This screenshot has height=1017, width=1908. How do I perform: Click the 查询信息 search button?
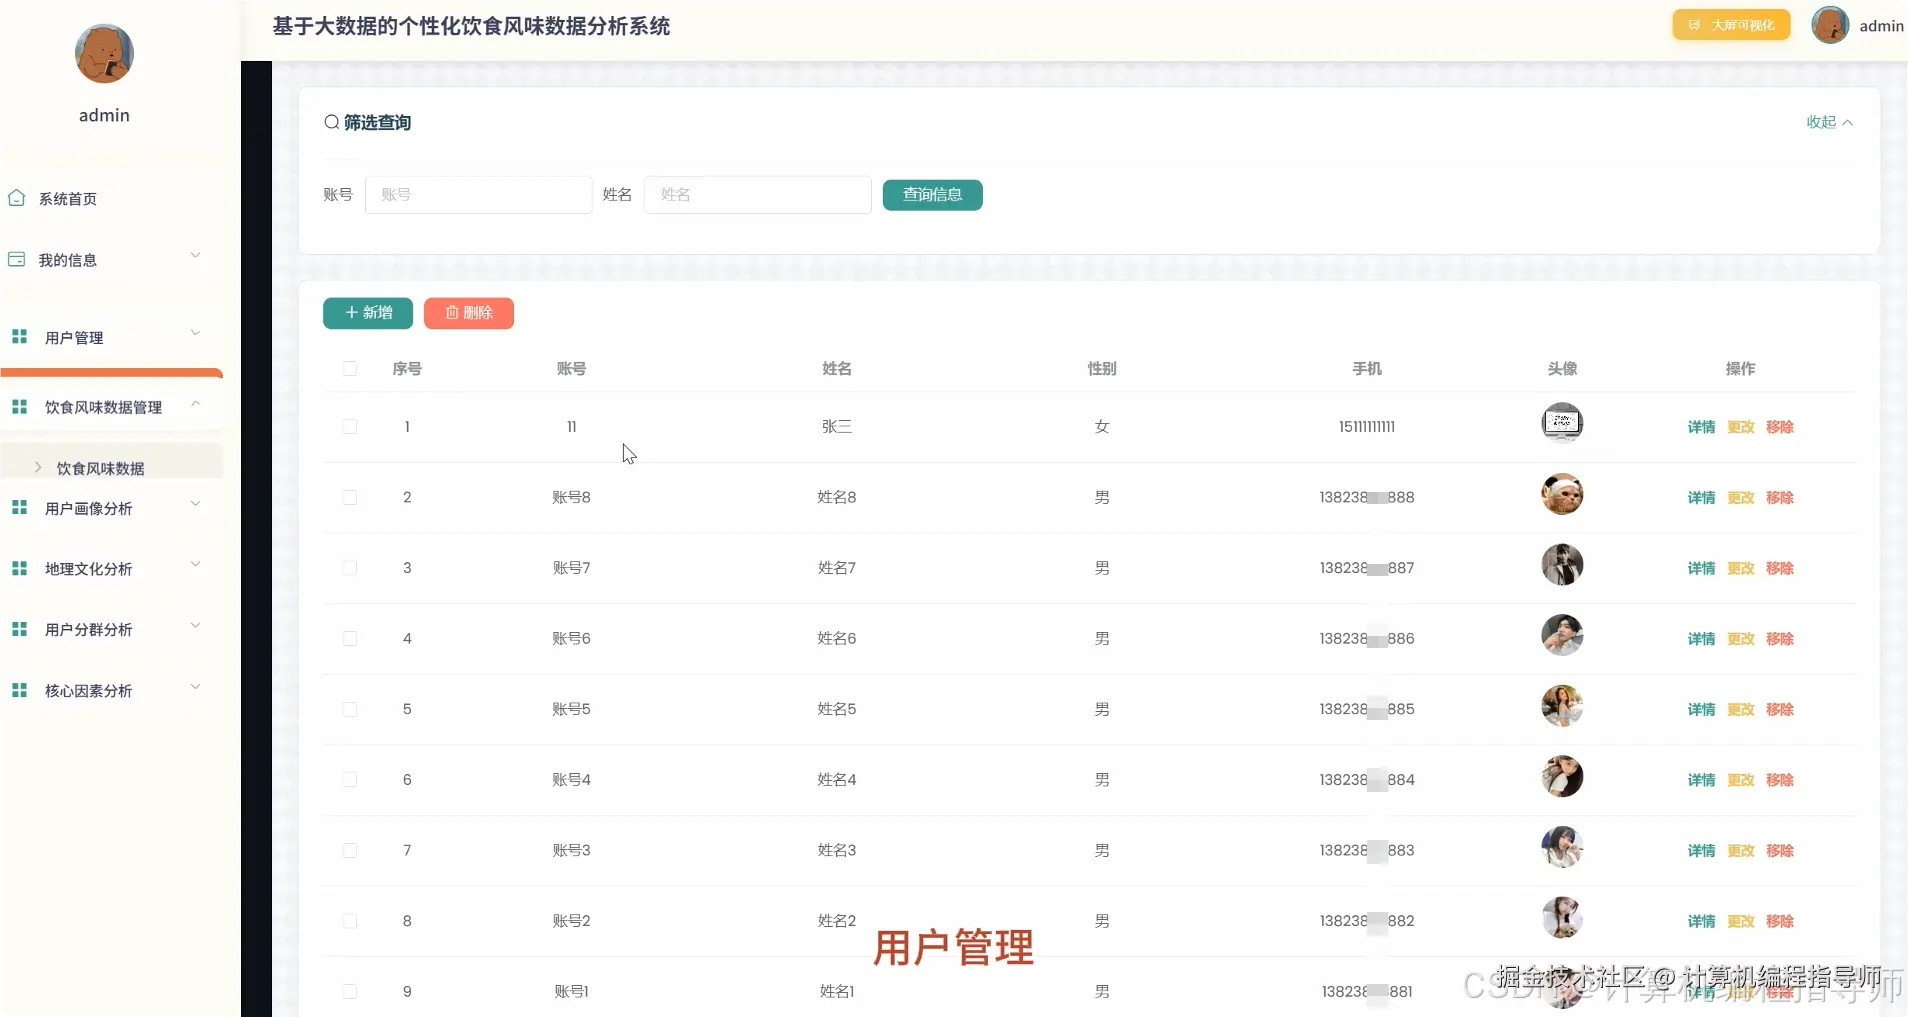[932, 195]
